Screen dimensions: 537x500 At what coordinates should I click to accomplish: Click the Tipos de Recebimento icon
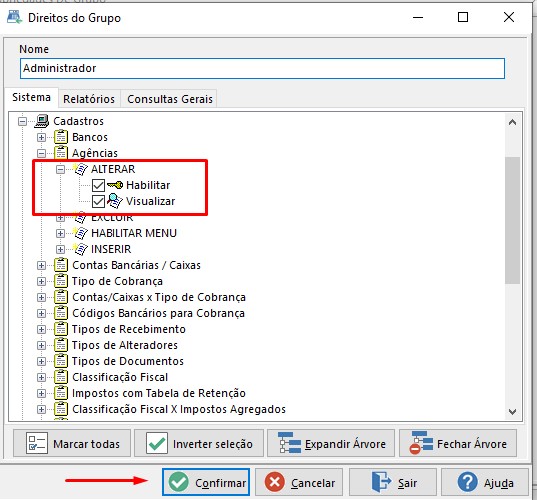click(61, 329)
